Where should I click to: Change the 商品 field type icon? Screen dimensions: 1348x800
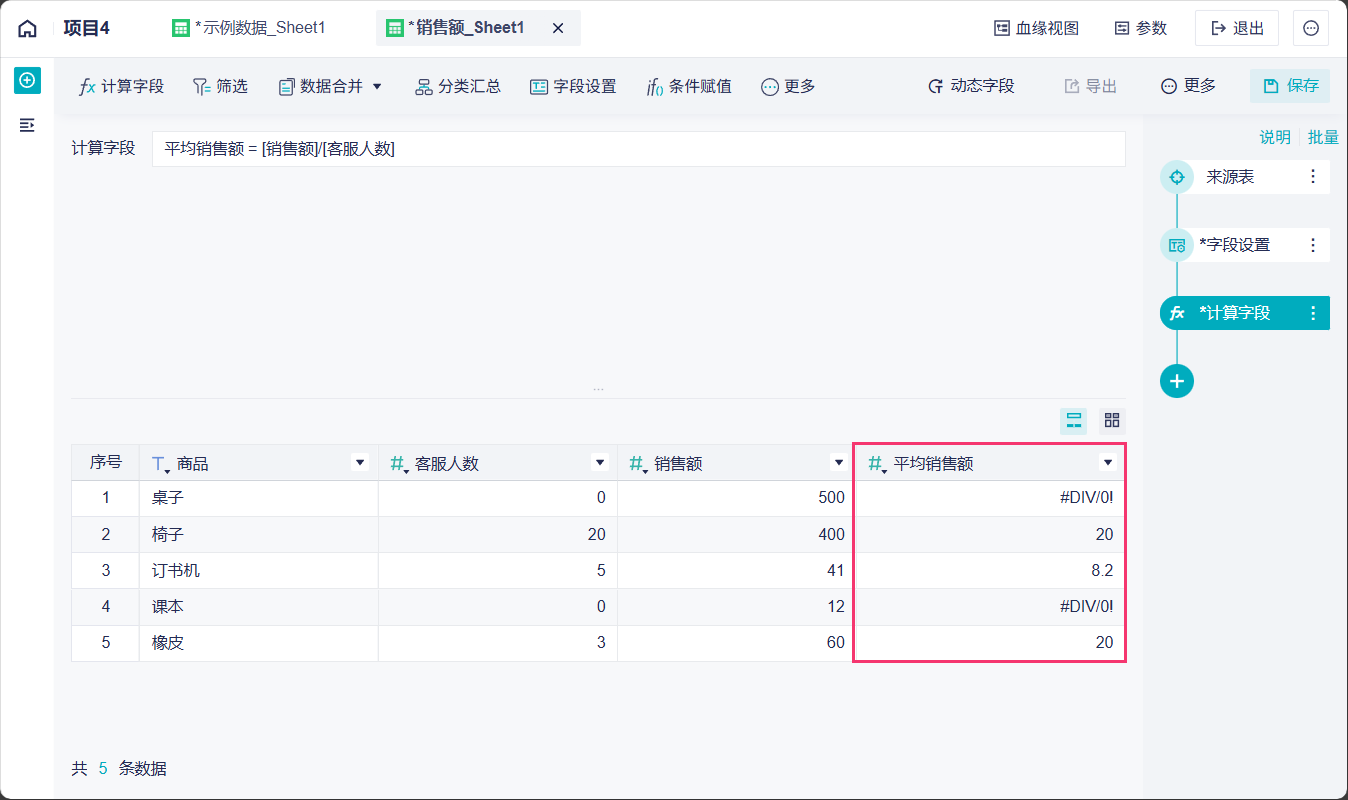click(160, 464)
